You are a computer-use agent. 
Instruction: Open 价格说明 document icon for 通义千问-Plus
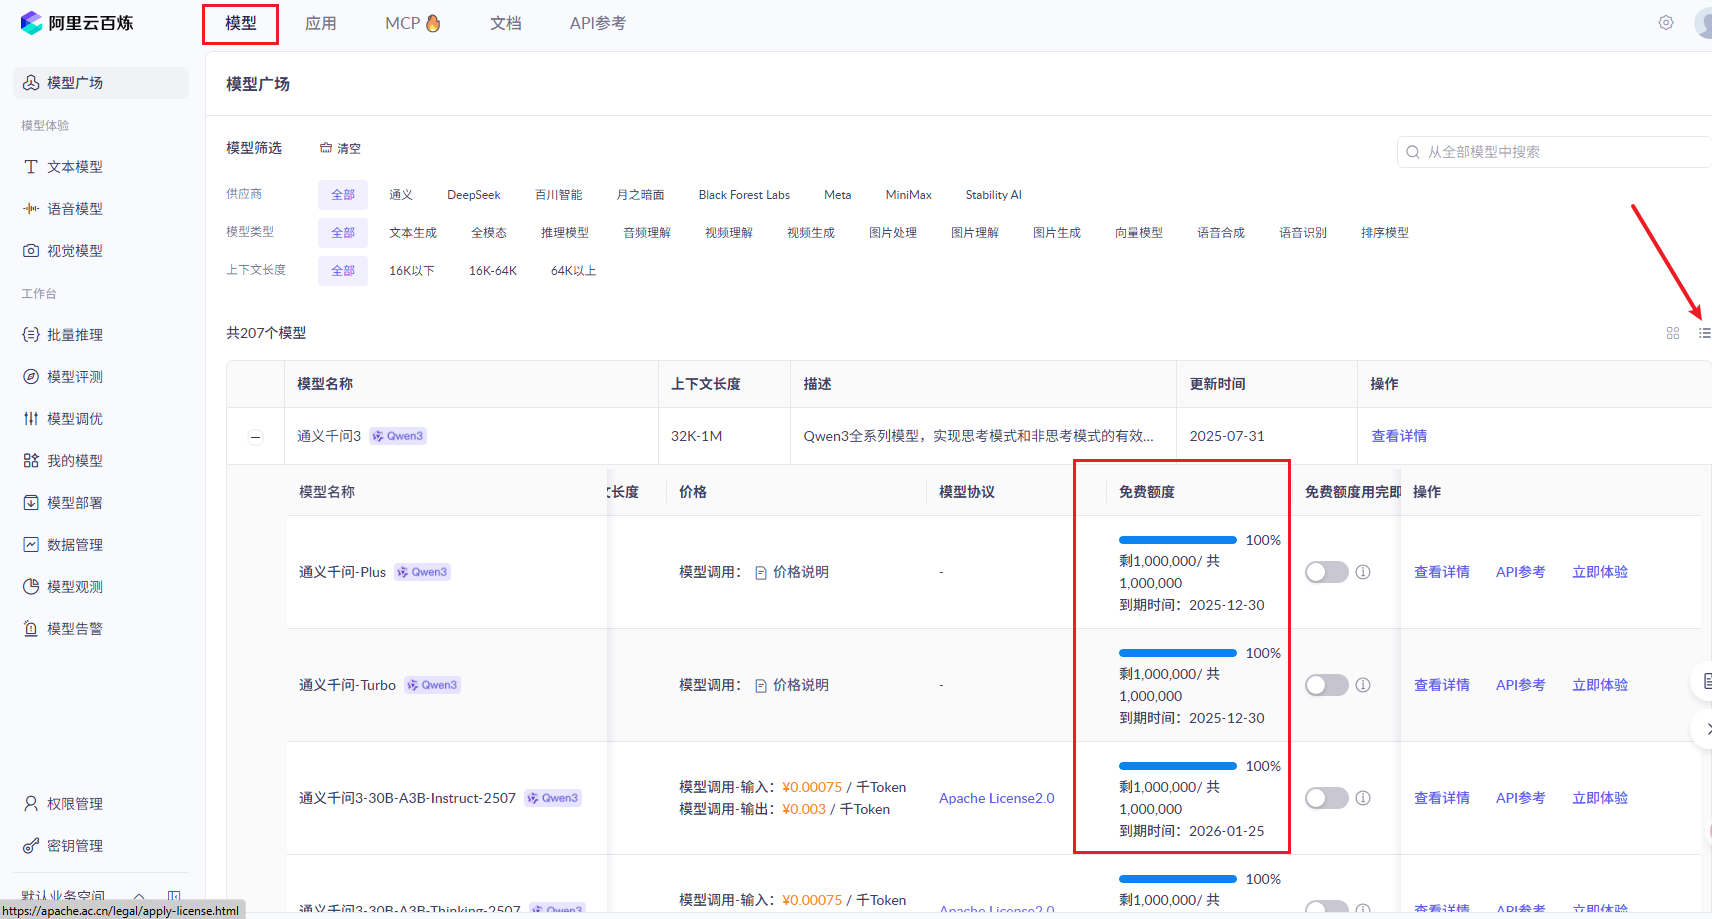coord(761,573)
